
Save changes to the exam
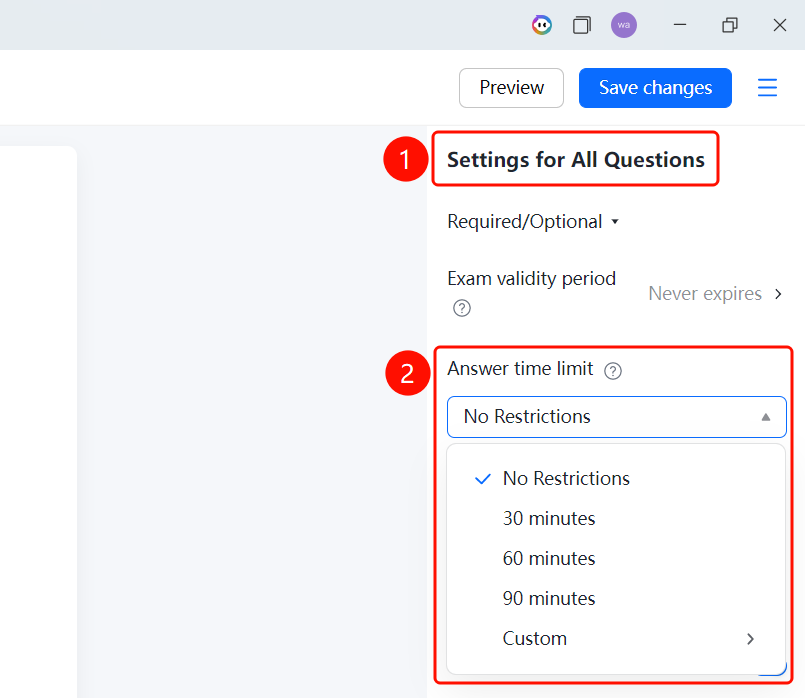point(655,88)
